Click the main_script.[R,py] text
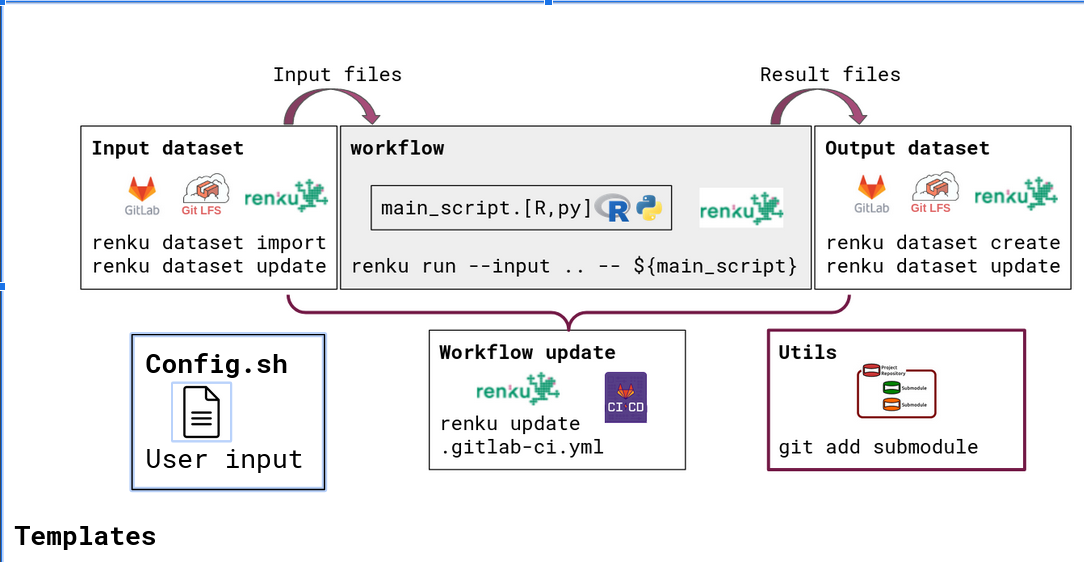1084x562 pixels. 486,208
